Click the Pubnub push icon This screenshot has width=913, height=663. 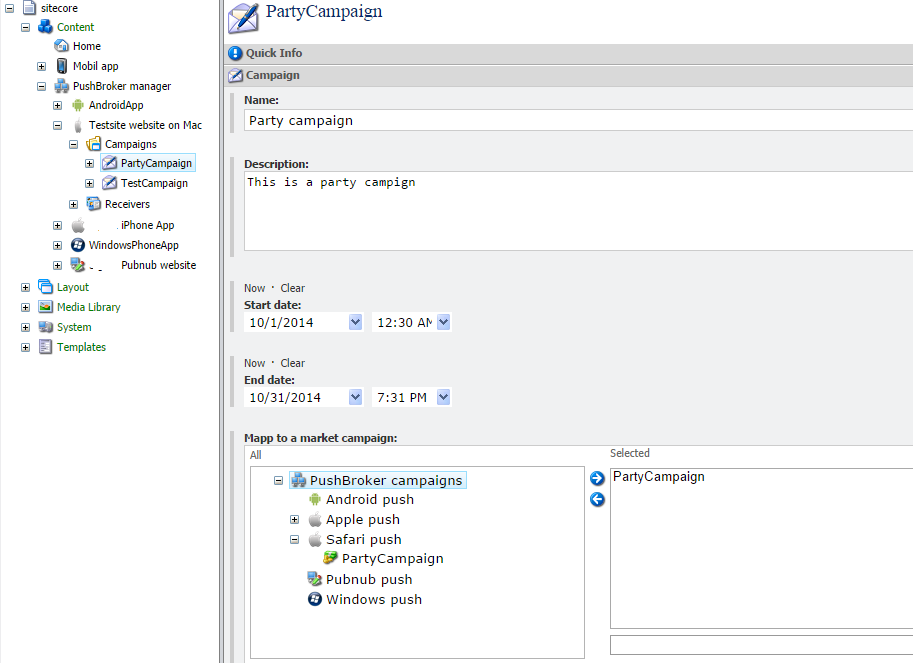click(314, 579)
